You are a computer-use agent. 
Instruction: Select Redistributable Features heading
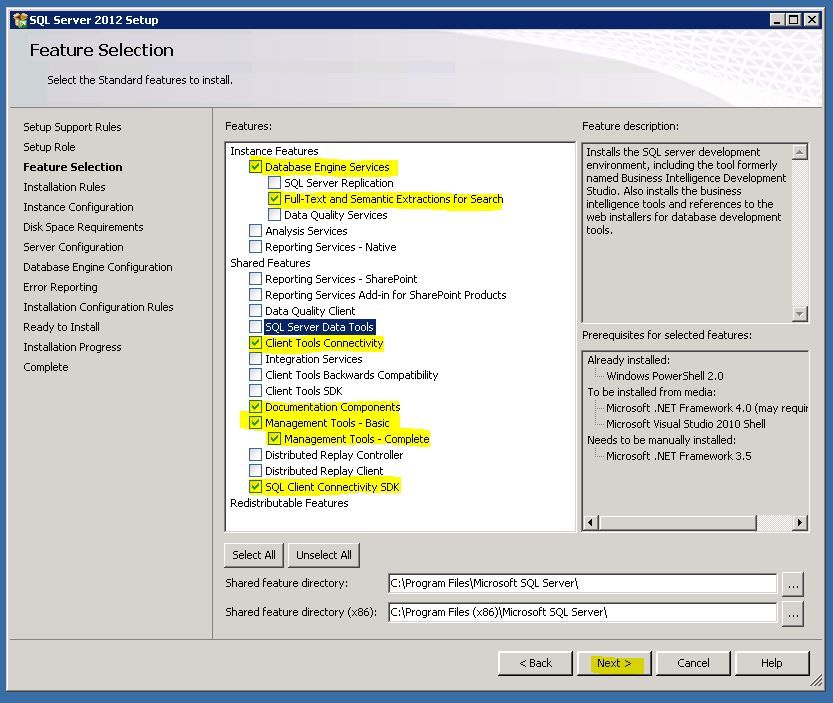coord(289,503)
